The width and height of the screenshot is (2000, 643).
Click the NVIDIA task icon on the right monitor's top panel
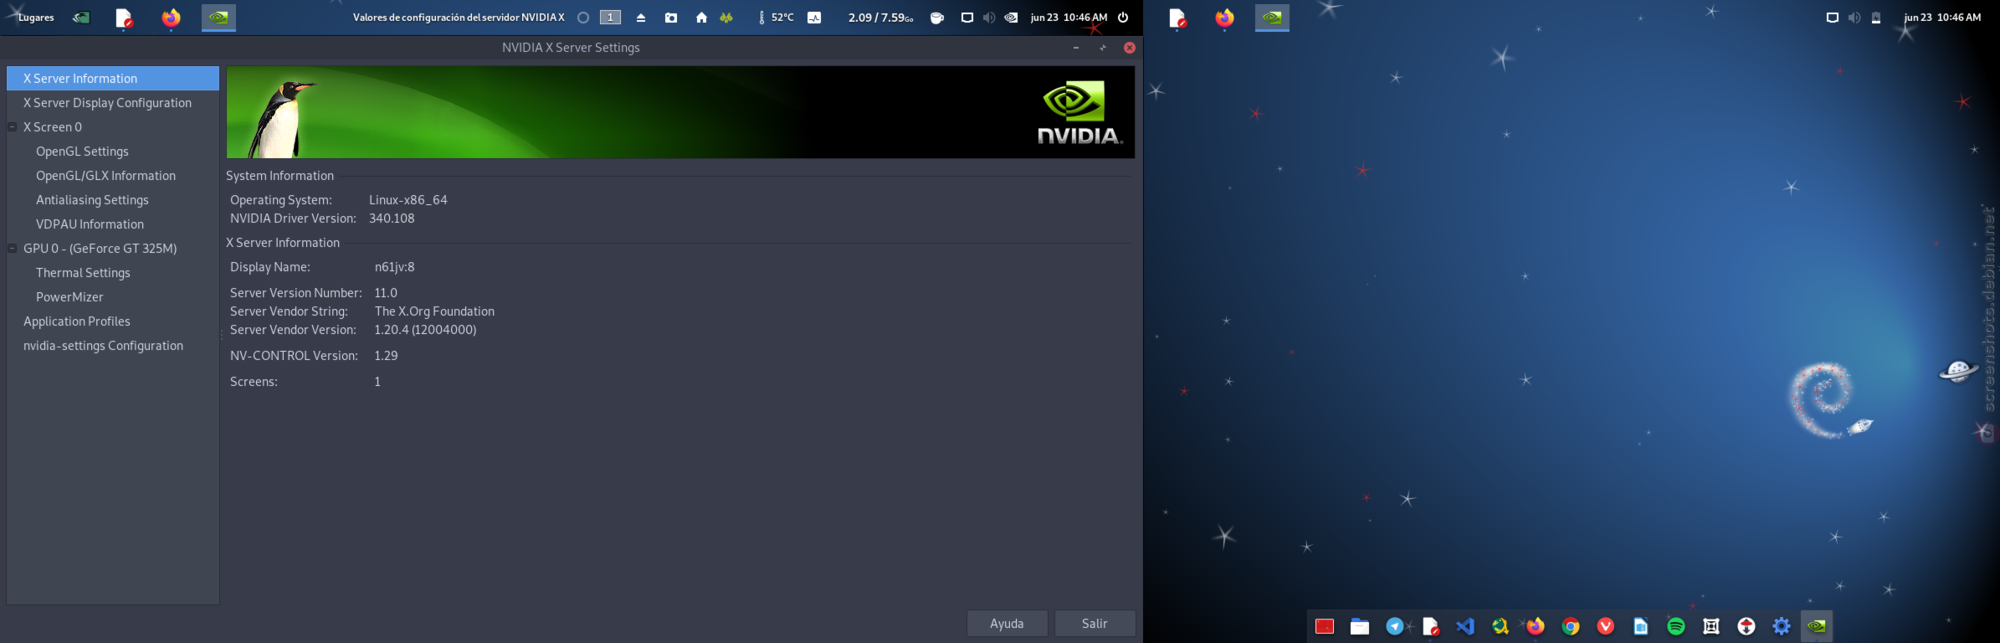click(x=1272, y=18)
